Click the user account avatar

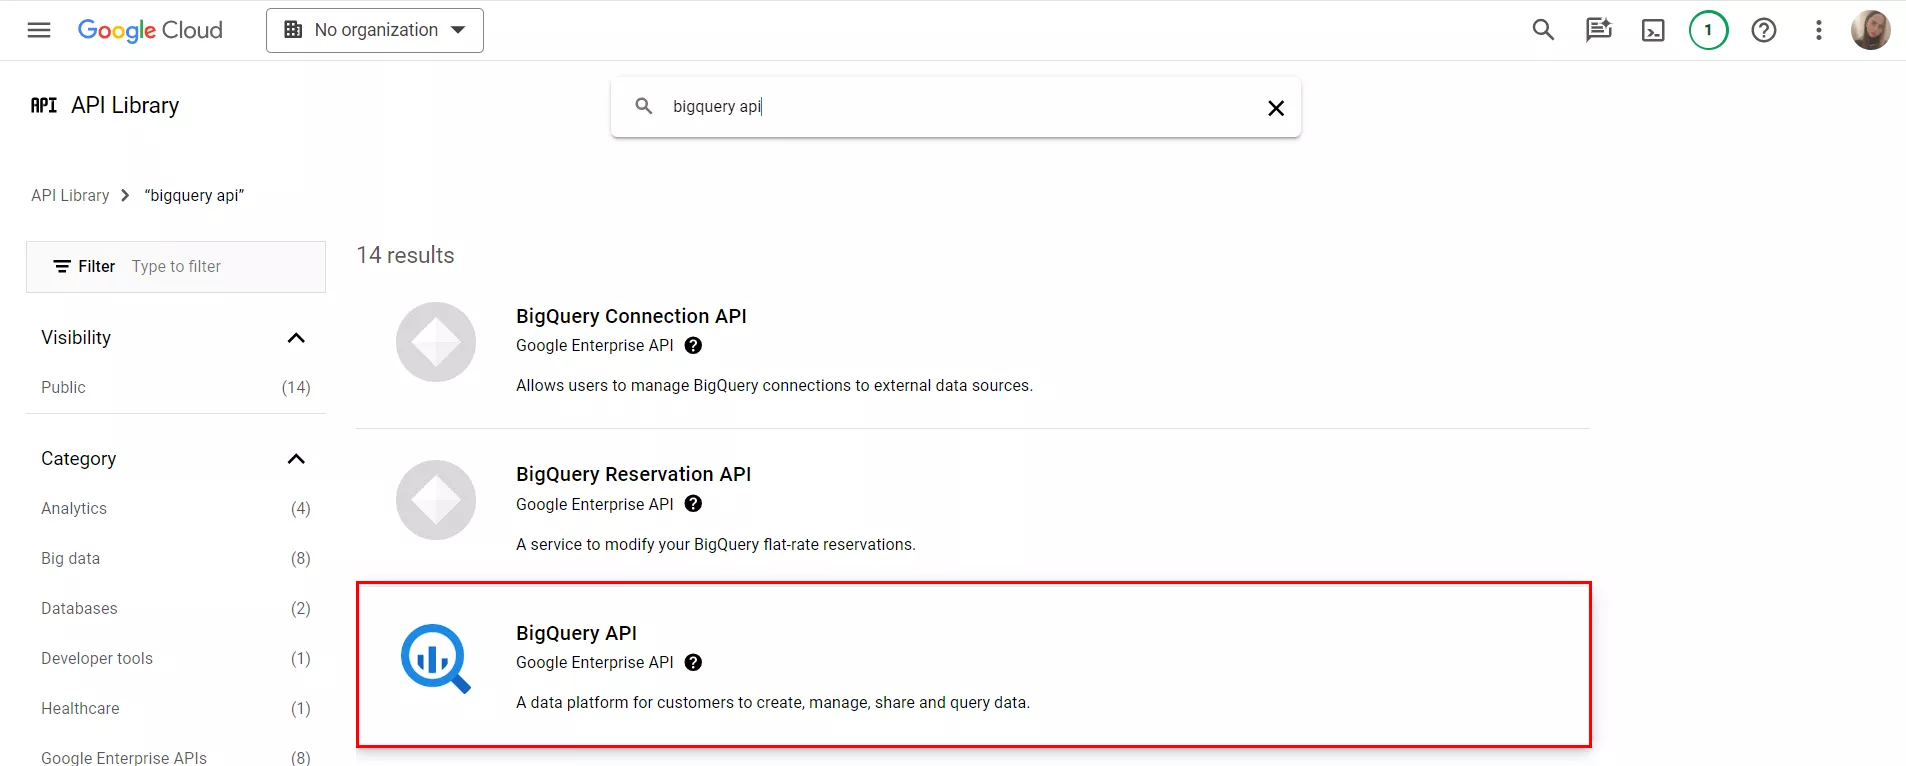[1870, 30]
